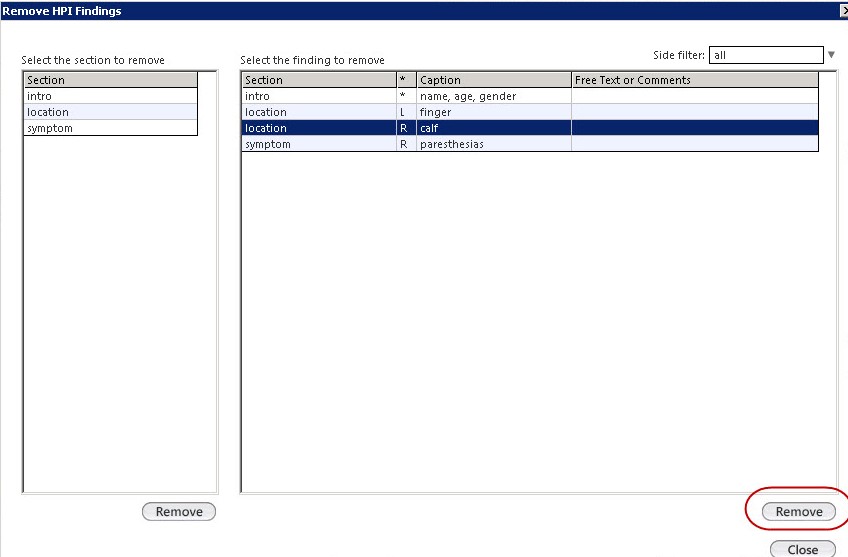The height and width of the screenshot is (557, 848).
Task: Click the 'R' side cell for paresthesias
Action: click(407, 144)
